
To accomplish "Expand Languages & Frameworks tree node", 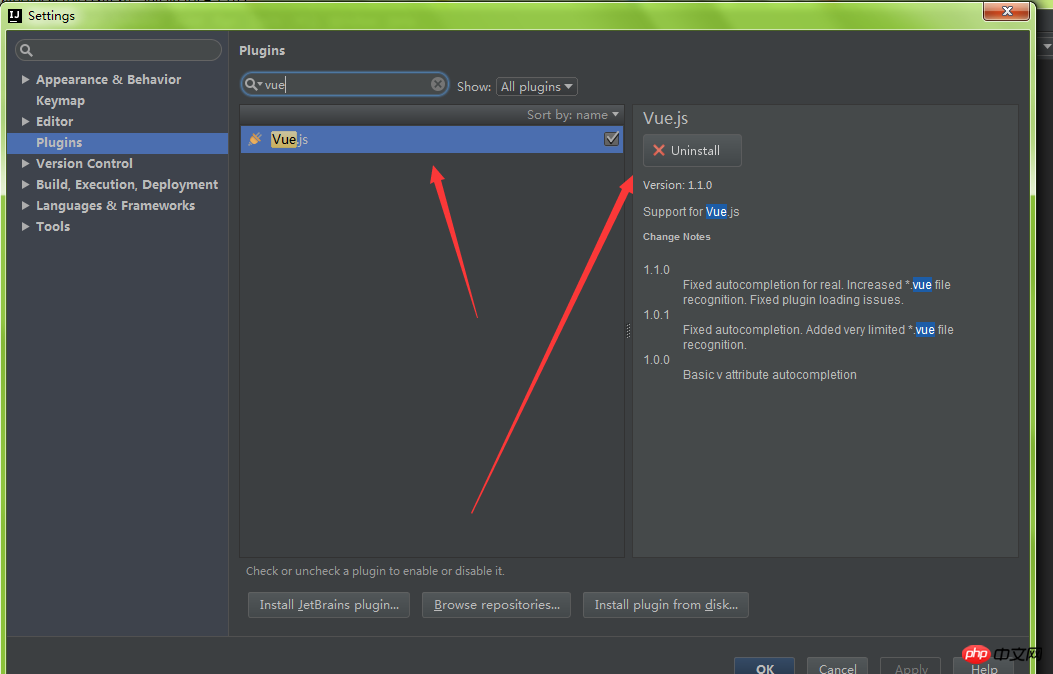I will tap(26, 205).
